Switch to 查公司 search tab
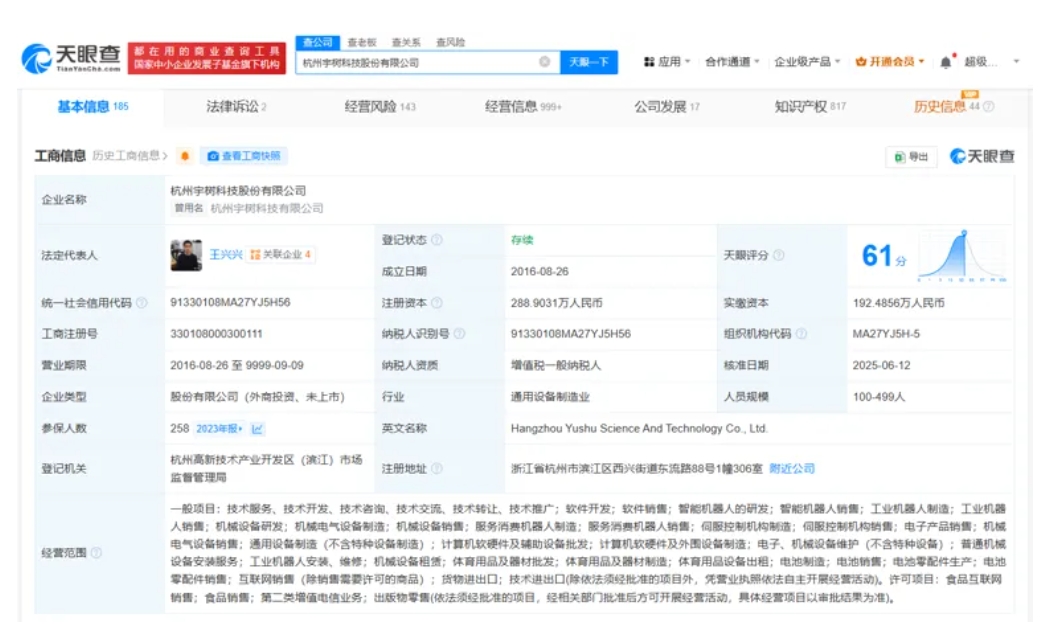The height and width of the screenshot is (642, 1048). (317, 42)
